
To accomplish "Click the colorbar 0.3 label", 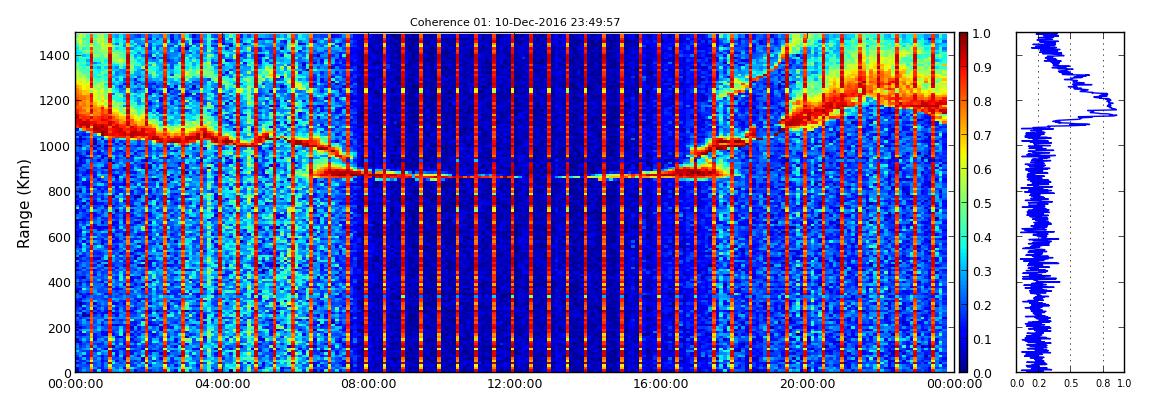I will (982, 271).
